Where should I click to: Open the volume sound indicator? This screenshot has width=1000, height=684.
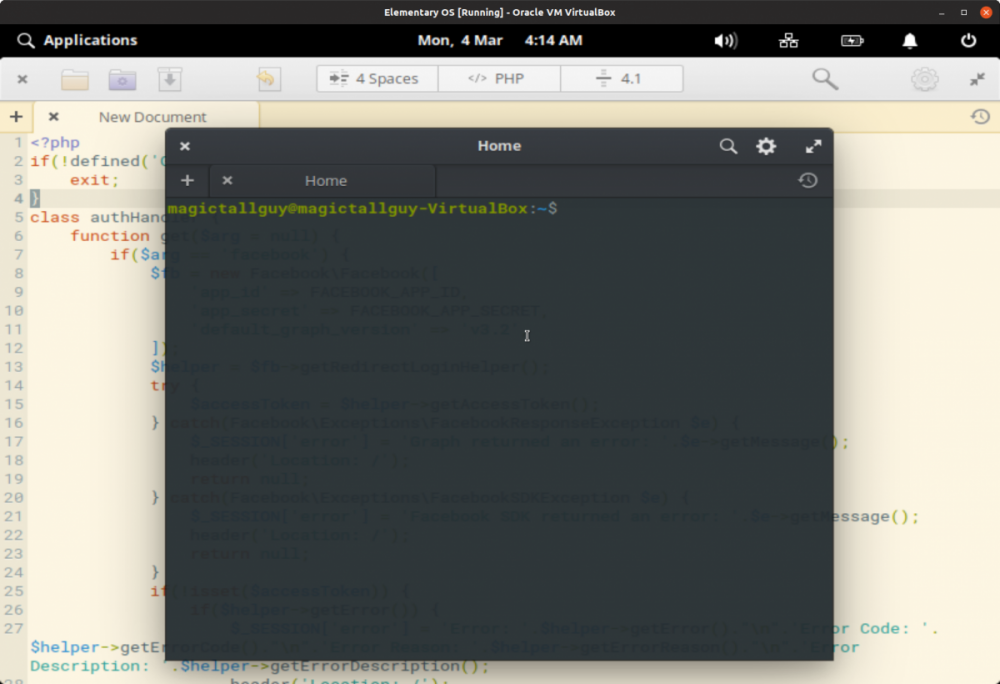(x=725, y=40)
